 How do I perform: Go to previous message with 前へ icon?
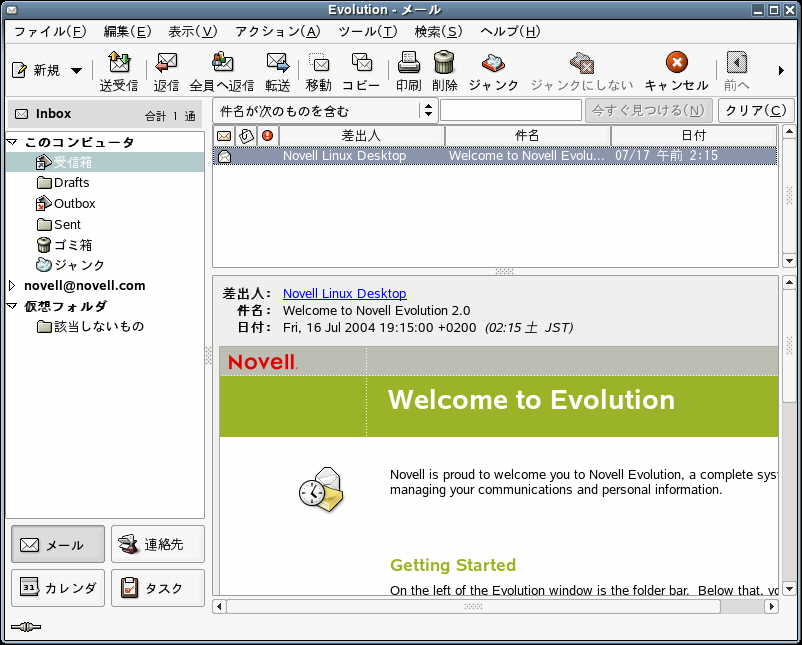[737, 63]
